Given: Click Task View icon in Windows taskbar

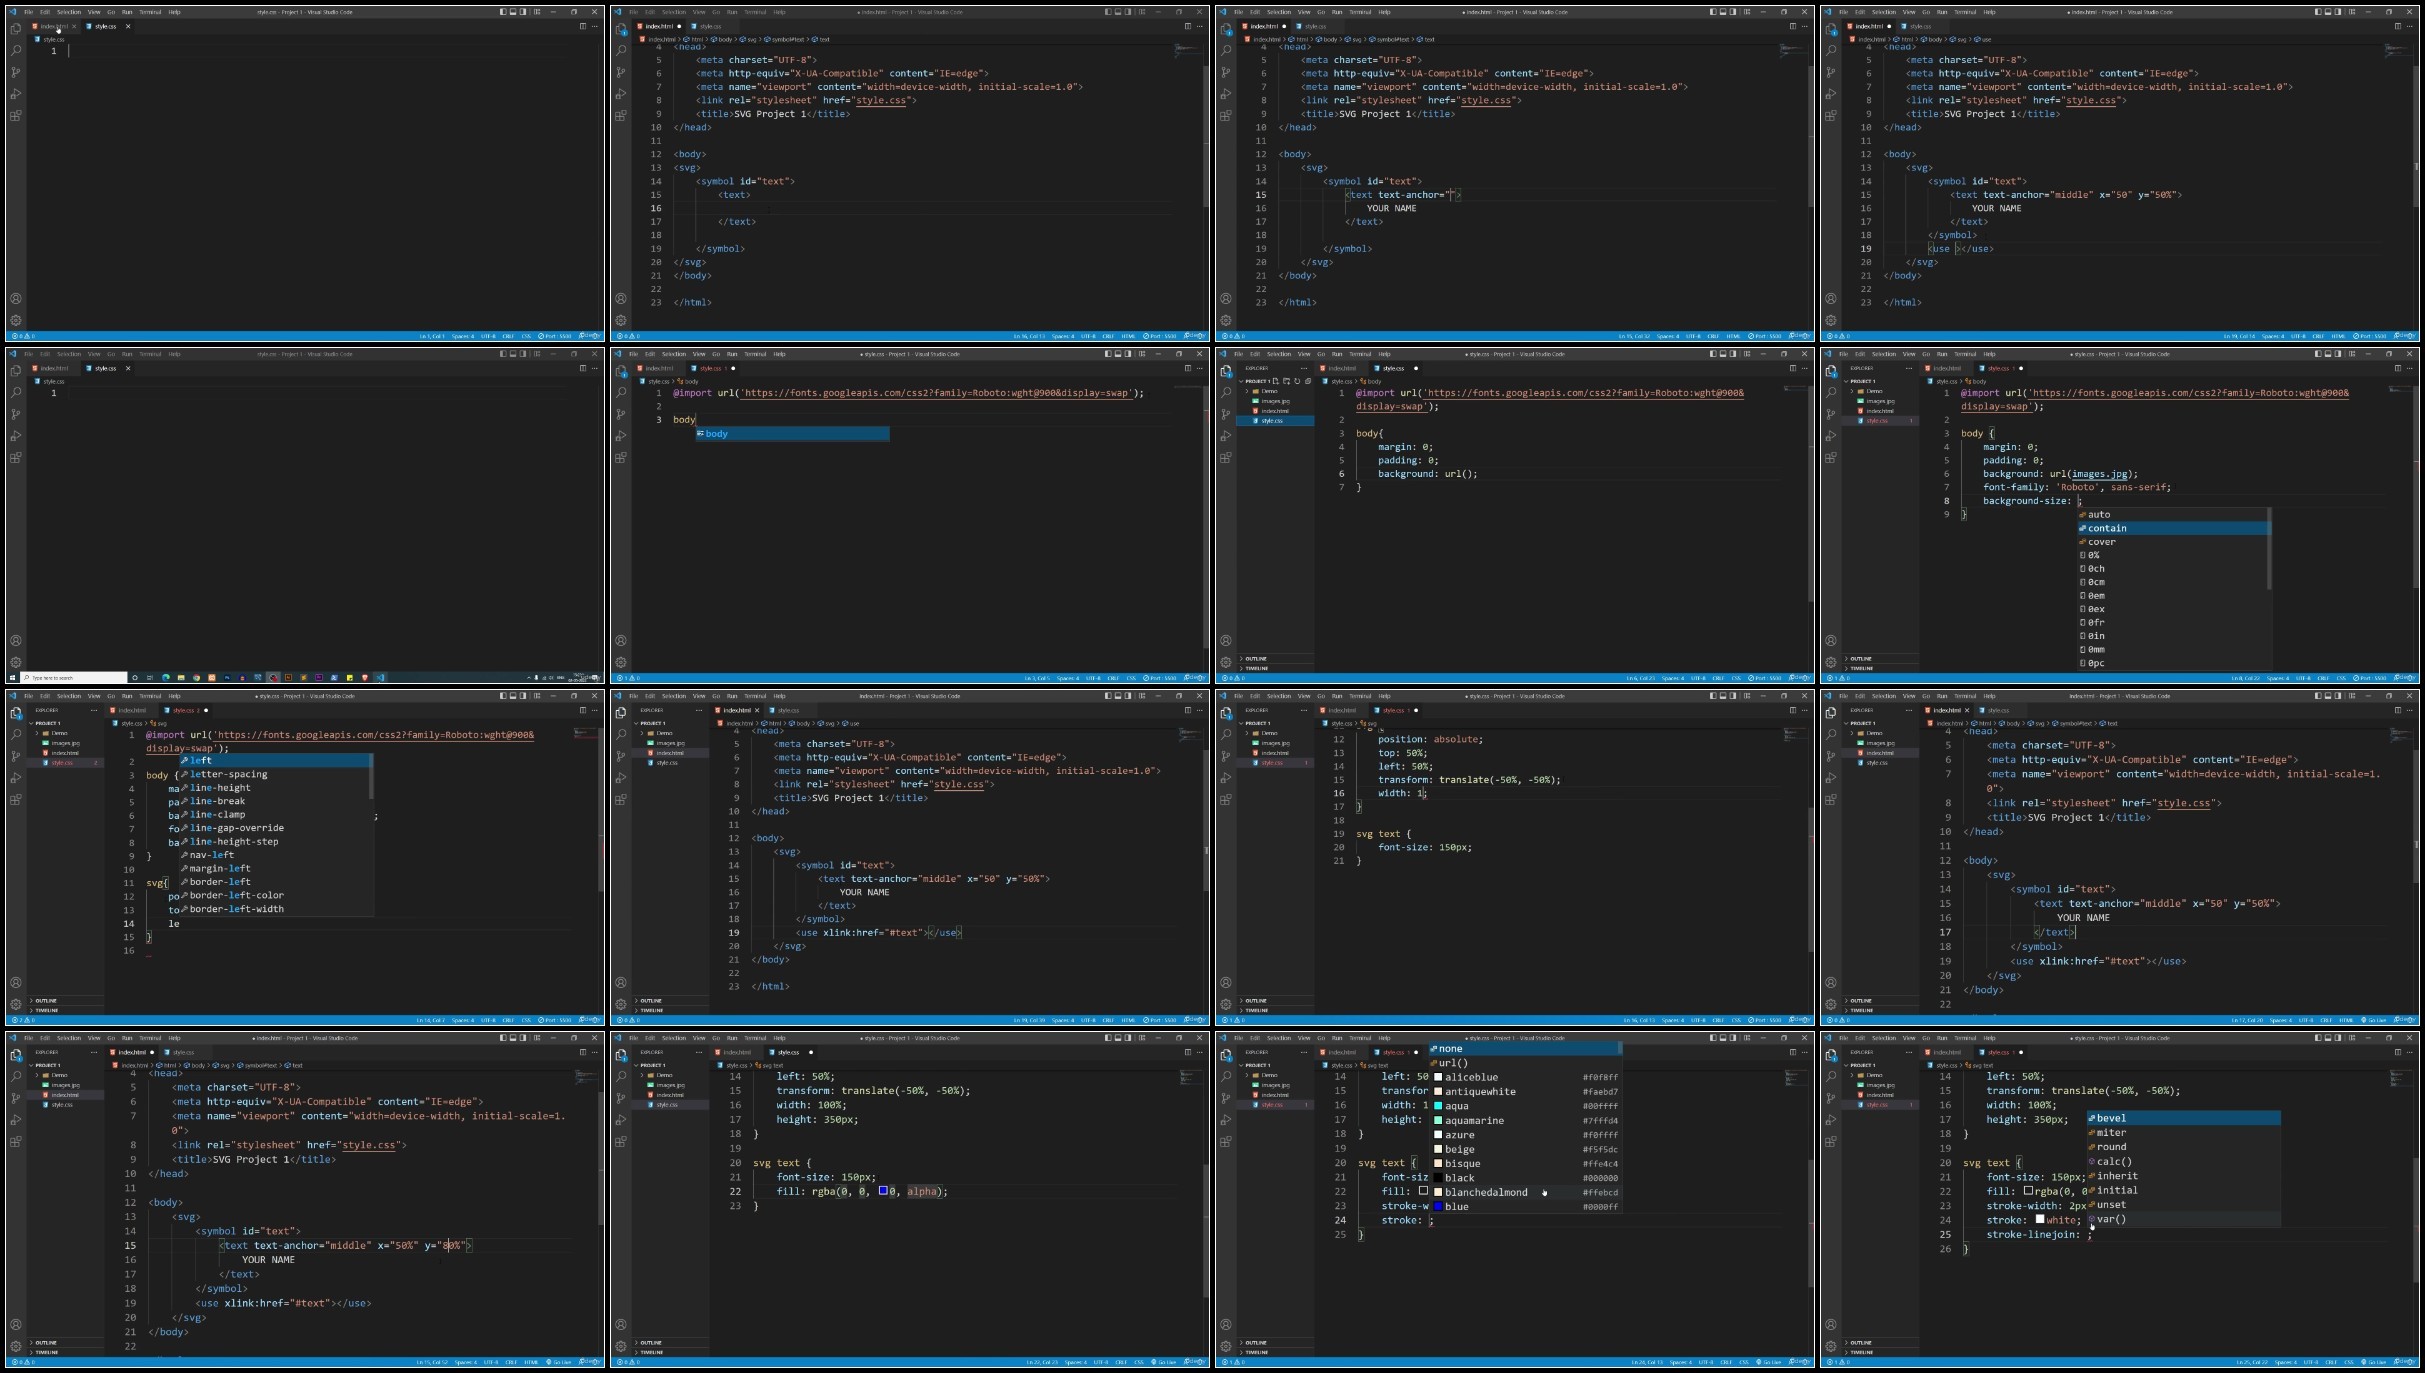Looking at the screenshot, I should pos(150,678).
